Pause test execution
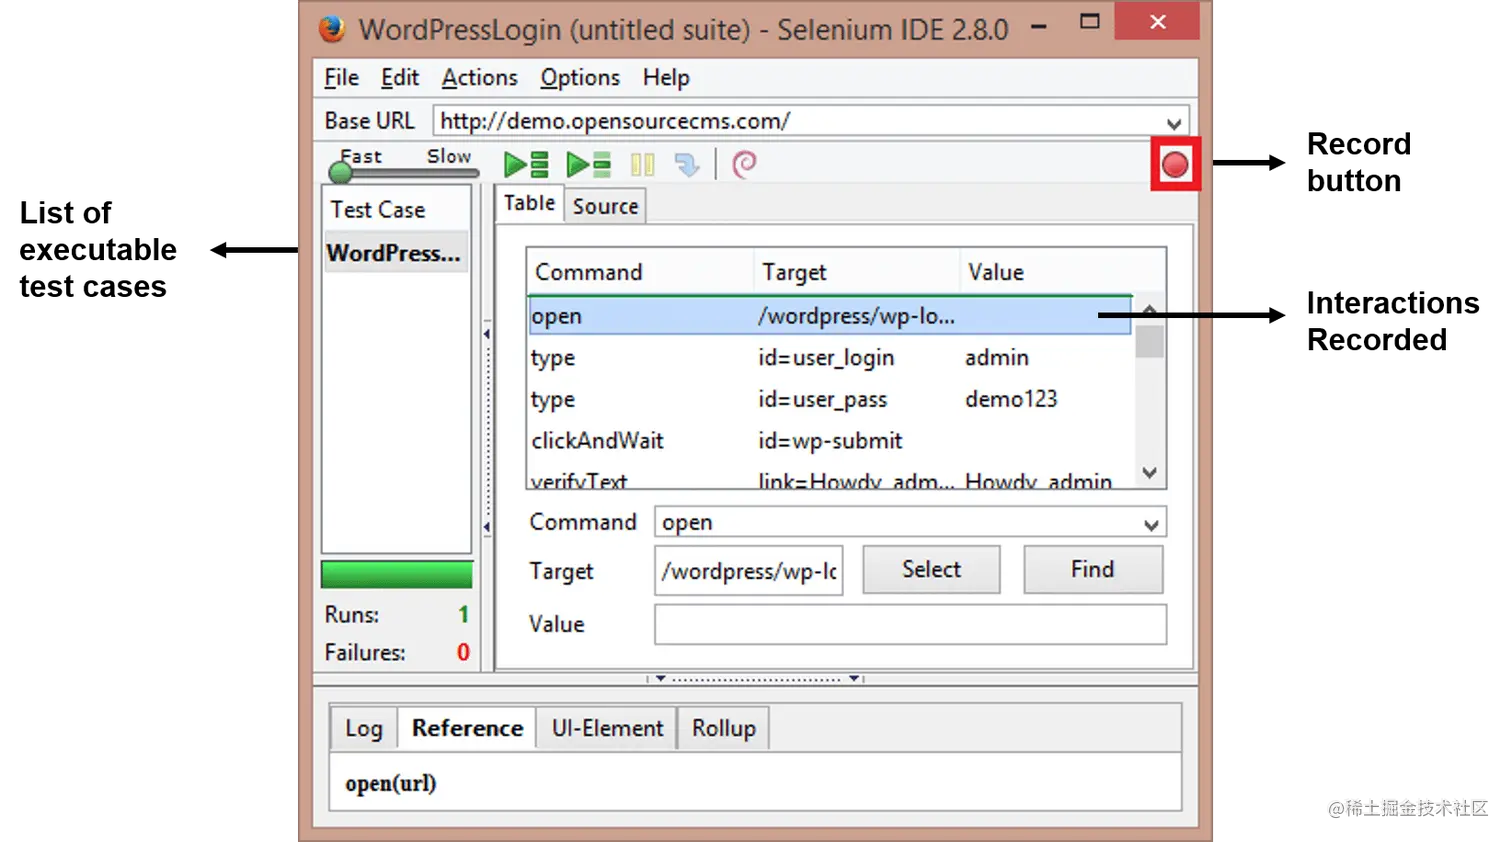The width and height of the screenshot is (1512, 842). coord(643,164)
